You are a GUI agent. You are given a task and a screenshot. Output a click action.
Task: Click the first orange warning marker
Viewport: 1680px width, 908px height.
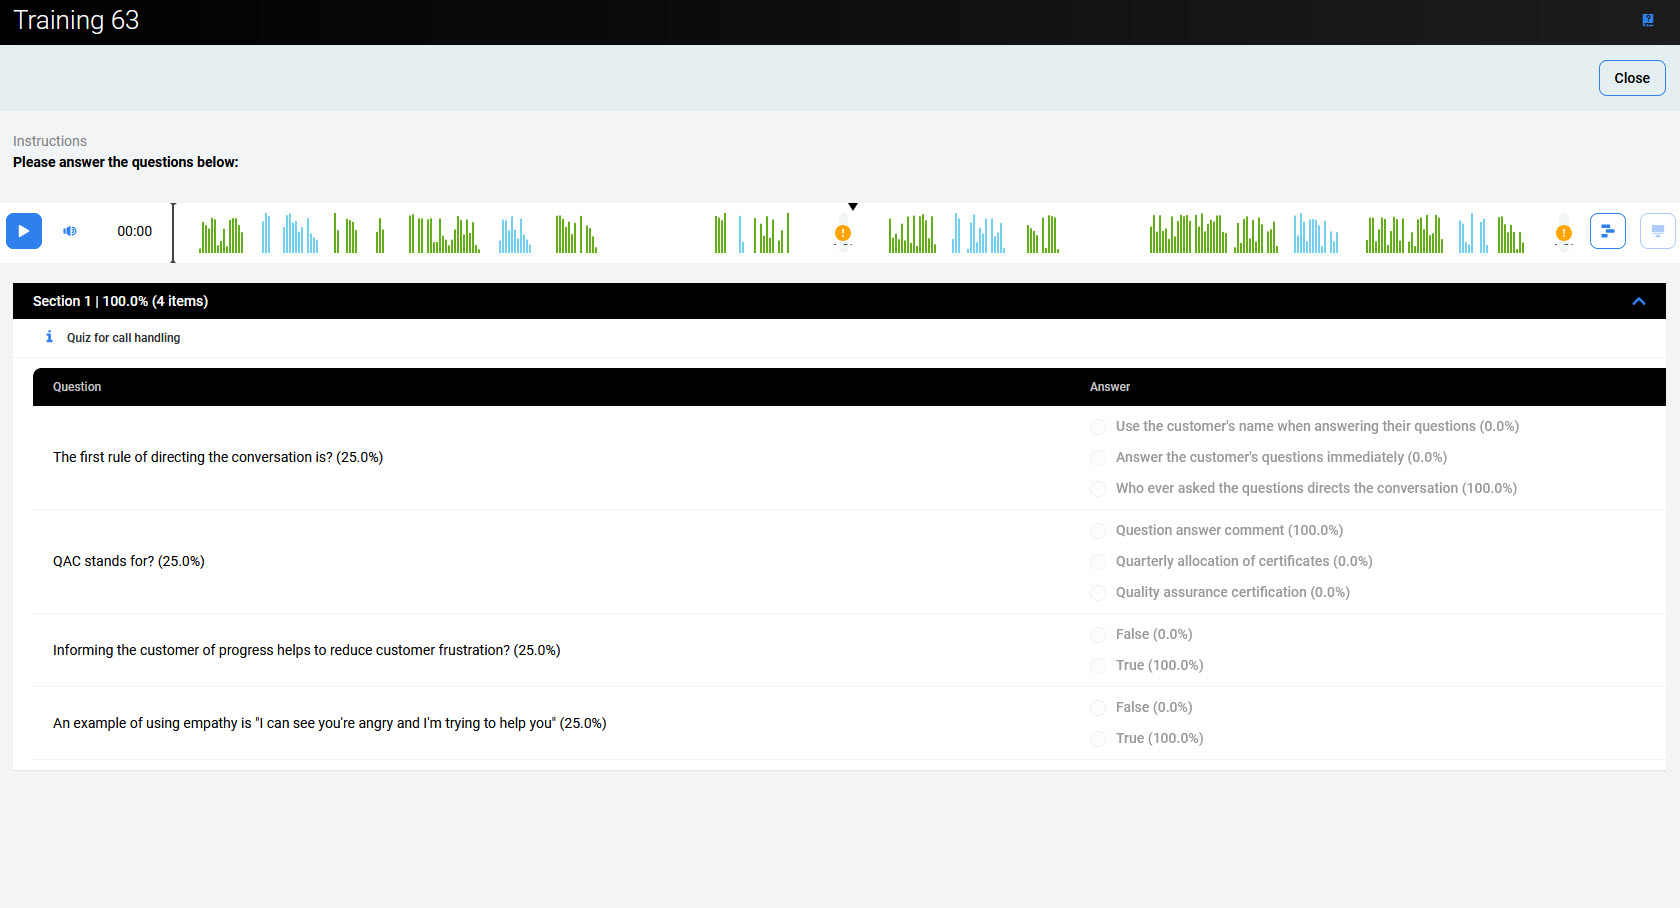coord(843,233)
